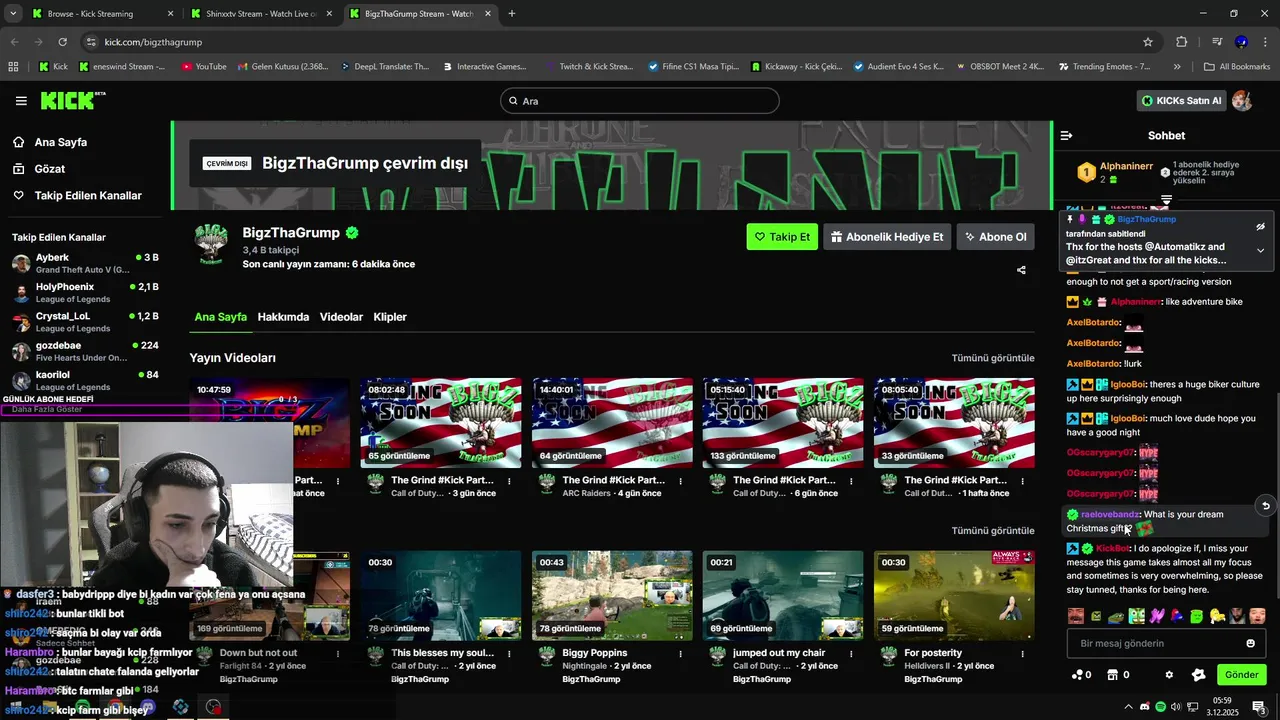Select the first quick emote face
The height and width of the screenshot is (720, 1280).
pos(1076,616)
